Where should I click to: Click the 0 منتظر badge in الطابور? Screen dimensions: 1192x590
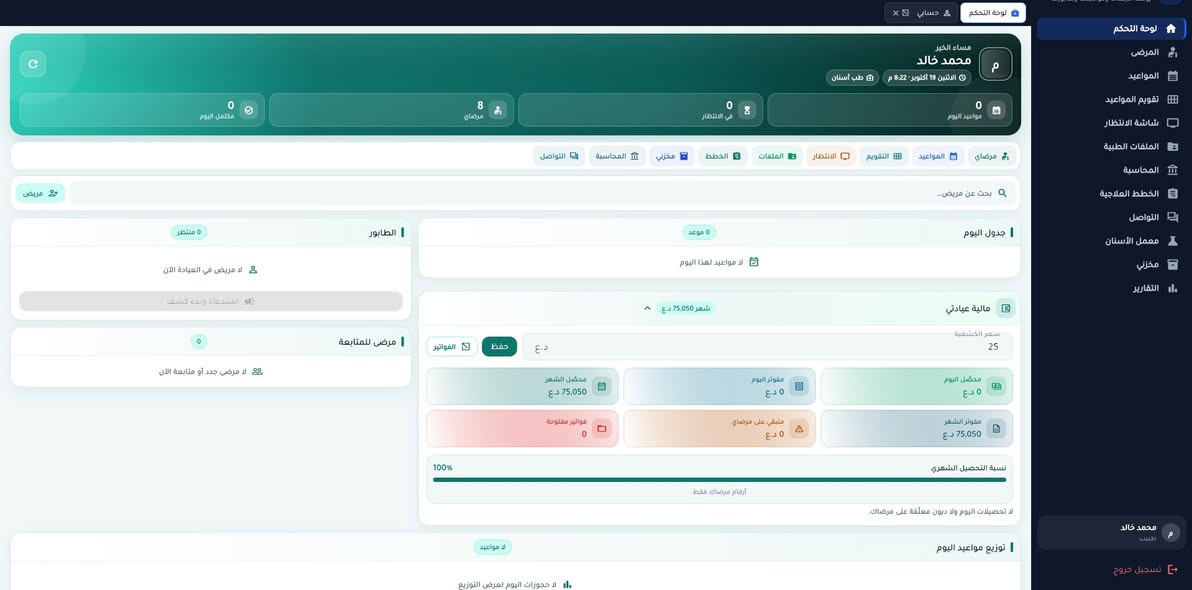(x=189, y=232)
